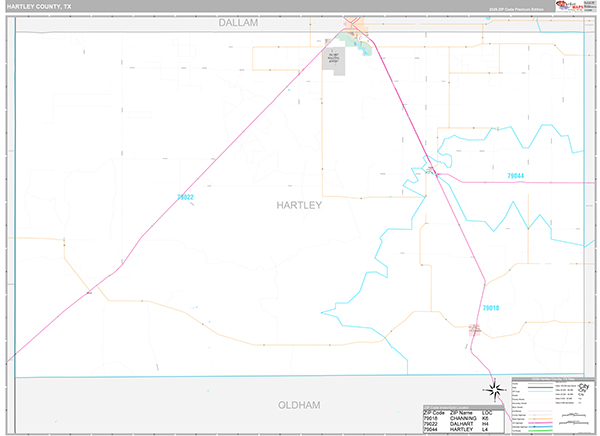This screenshot has width=600, height=436.
Task: Click the Channing town marker
Action: click(x=476, y=327)
